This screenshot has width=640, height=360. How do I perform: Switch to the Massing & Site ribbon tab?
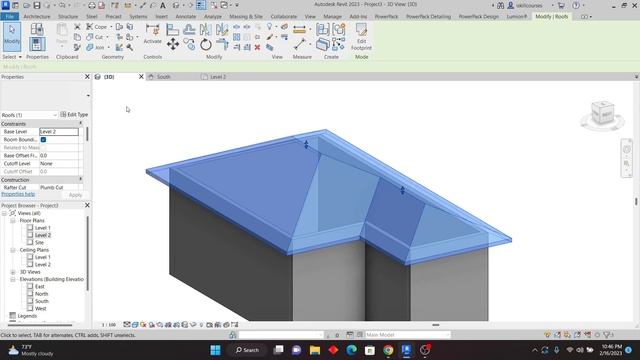pyautogui.click(x=246, y=17)
